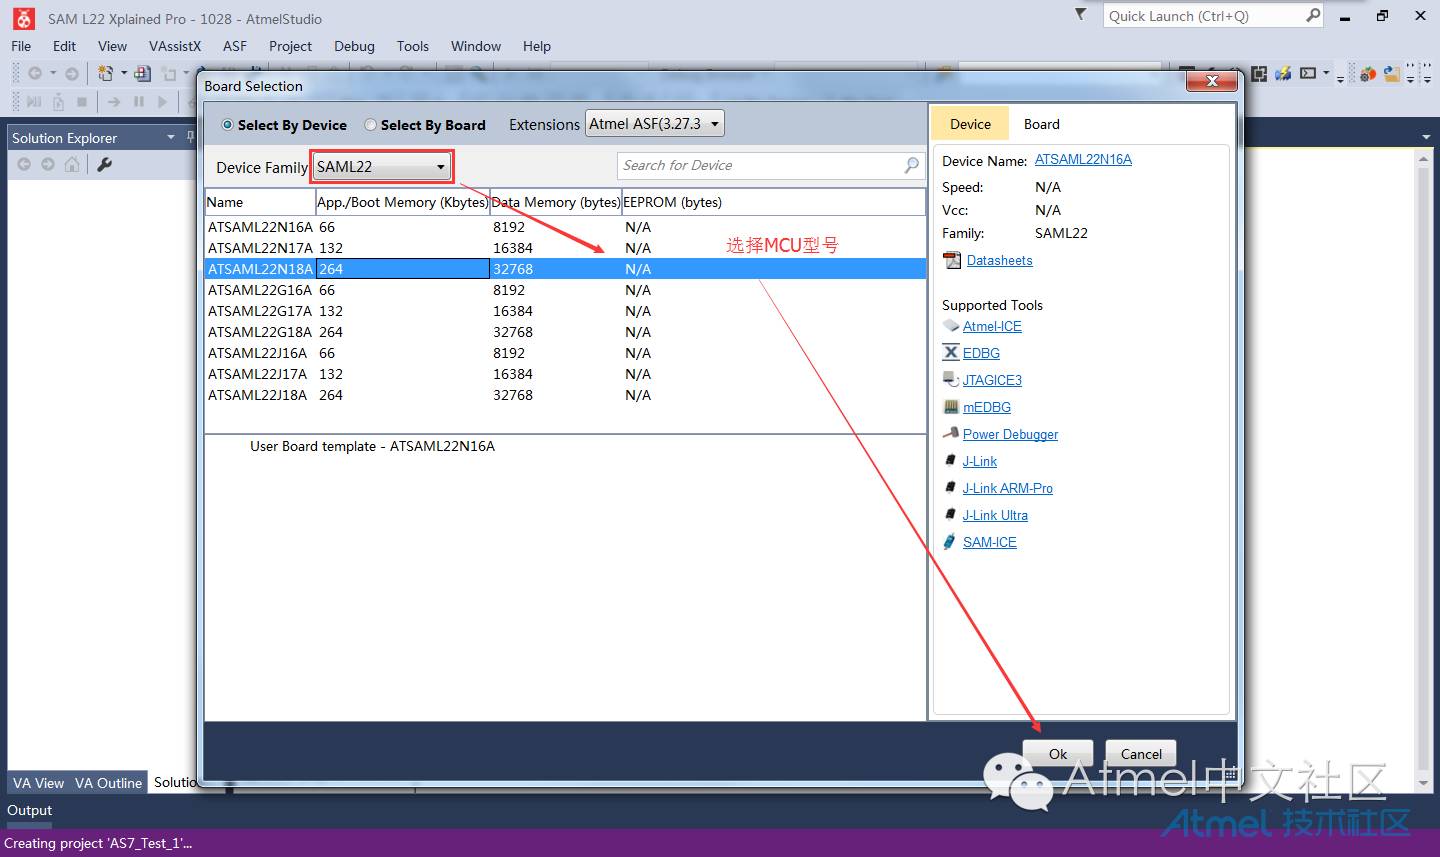Screen dimensions: 1440x857
Task: Open the Extensions Atmel ASF(3.27.3 dropdown
Action: (654, 124)
